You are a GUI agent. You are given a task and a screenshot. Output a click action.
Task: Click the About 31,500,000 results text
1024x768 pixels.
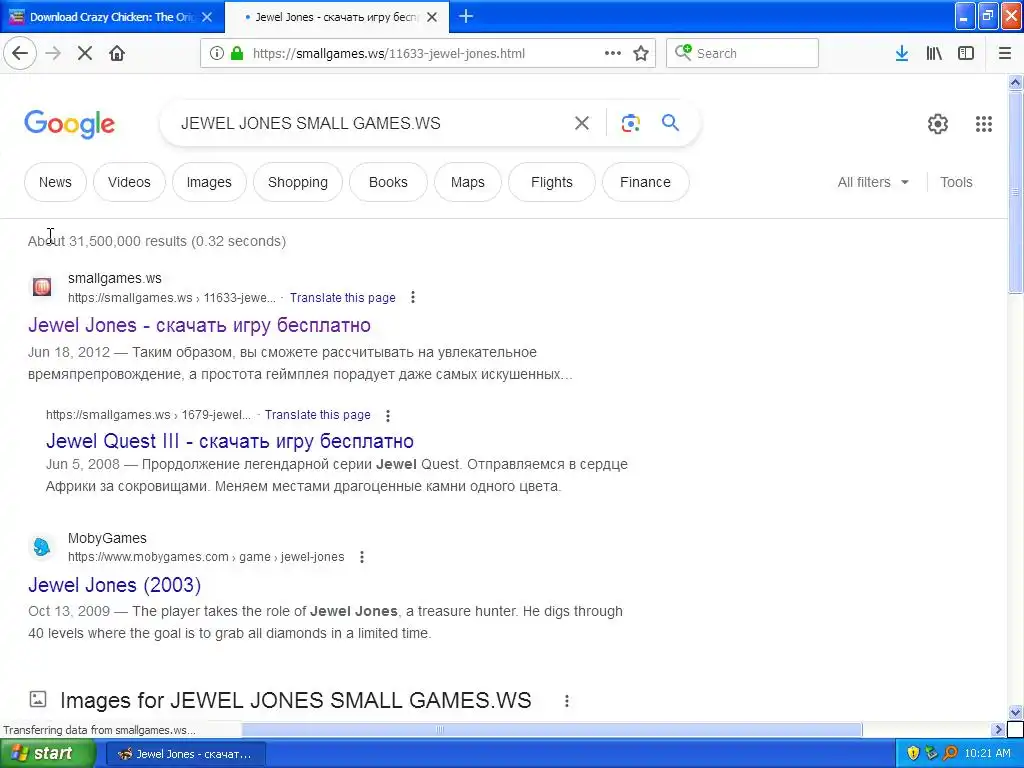(157, 241)
